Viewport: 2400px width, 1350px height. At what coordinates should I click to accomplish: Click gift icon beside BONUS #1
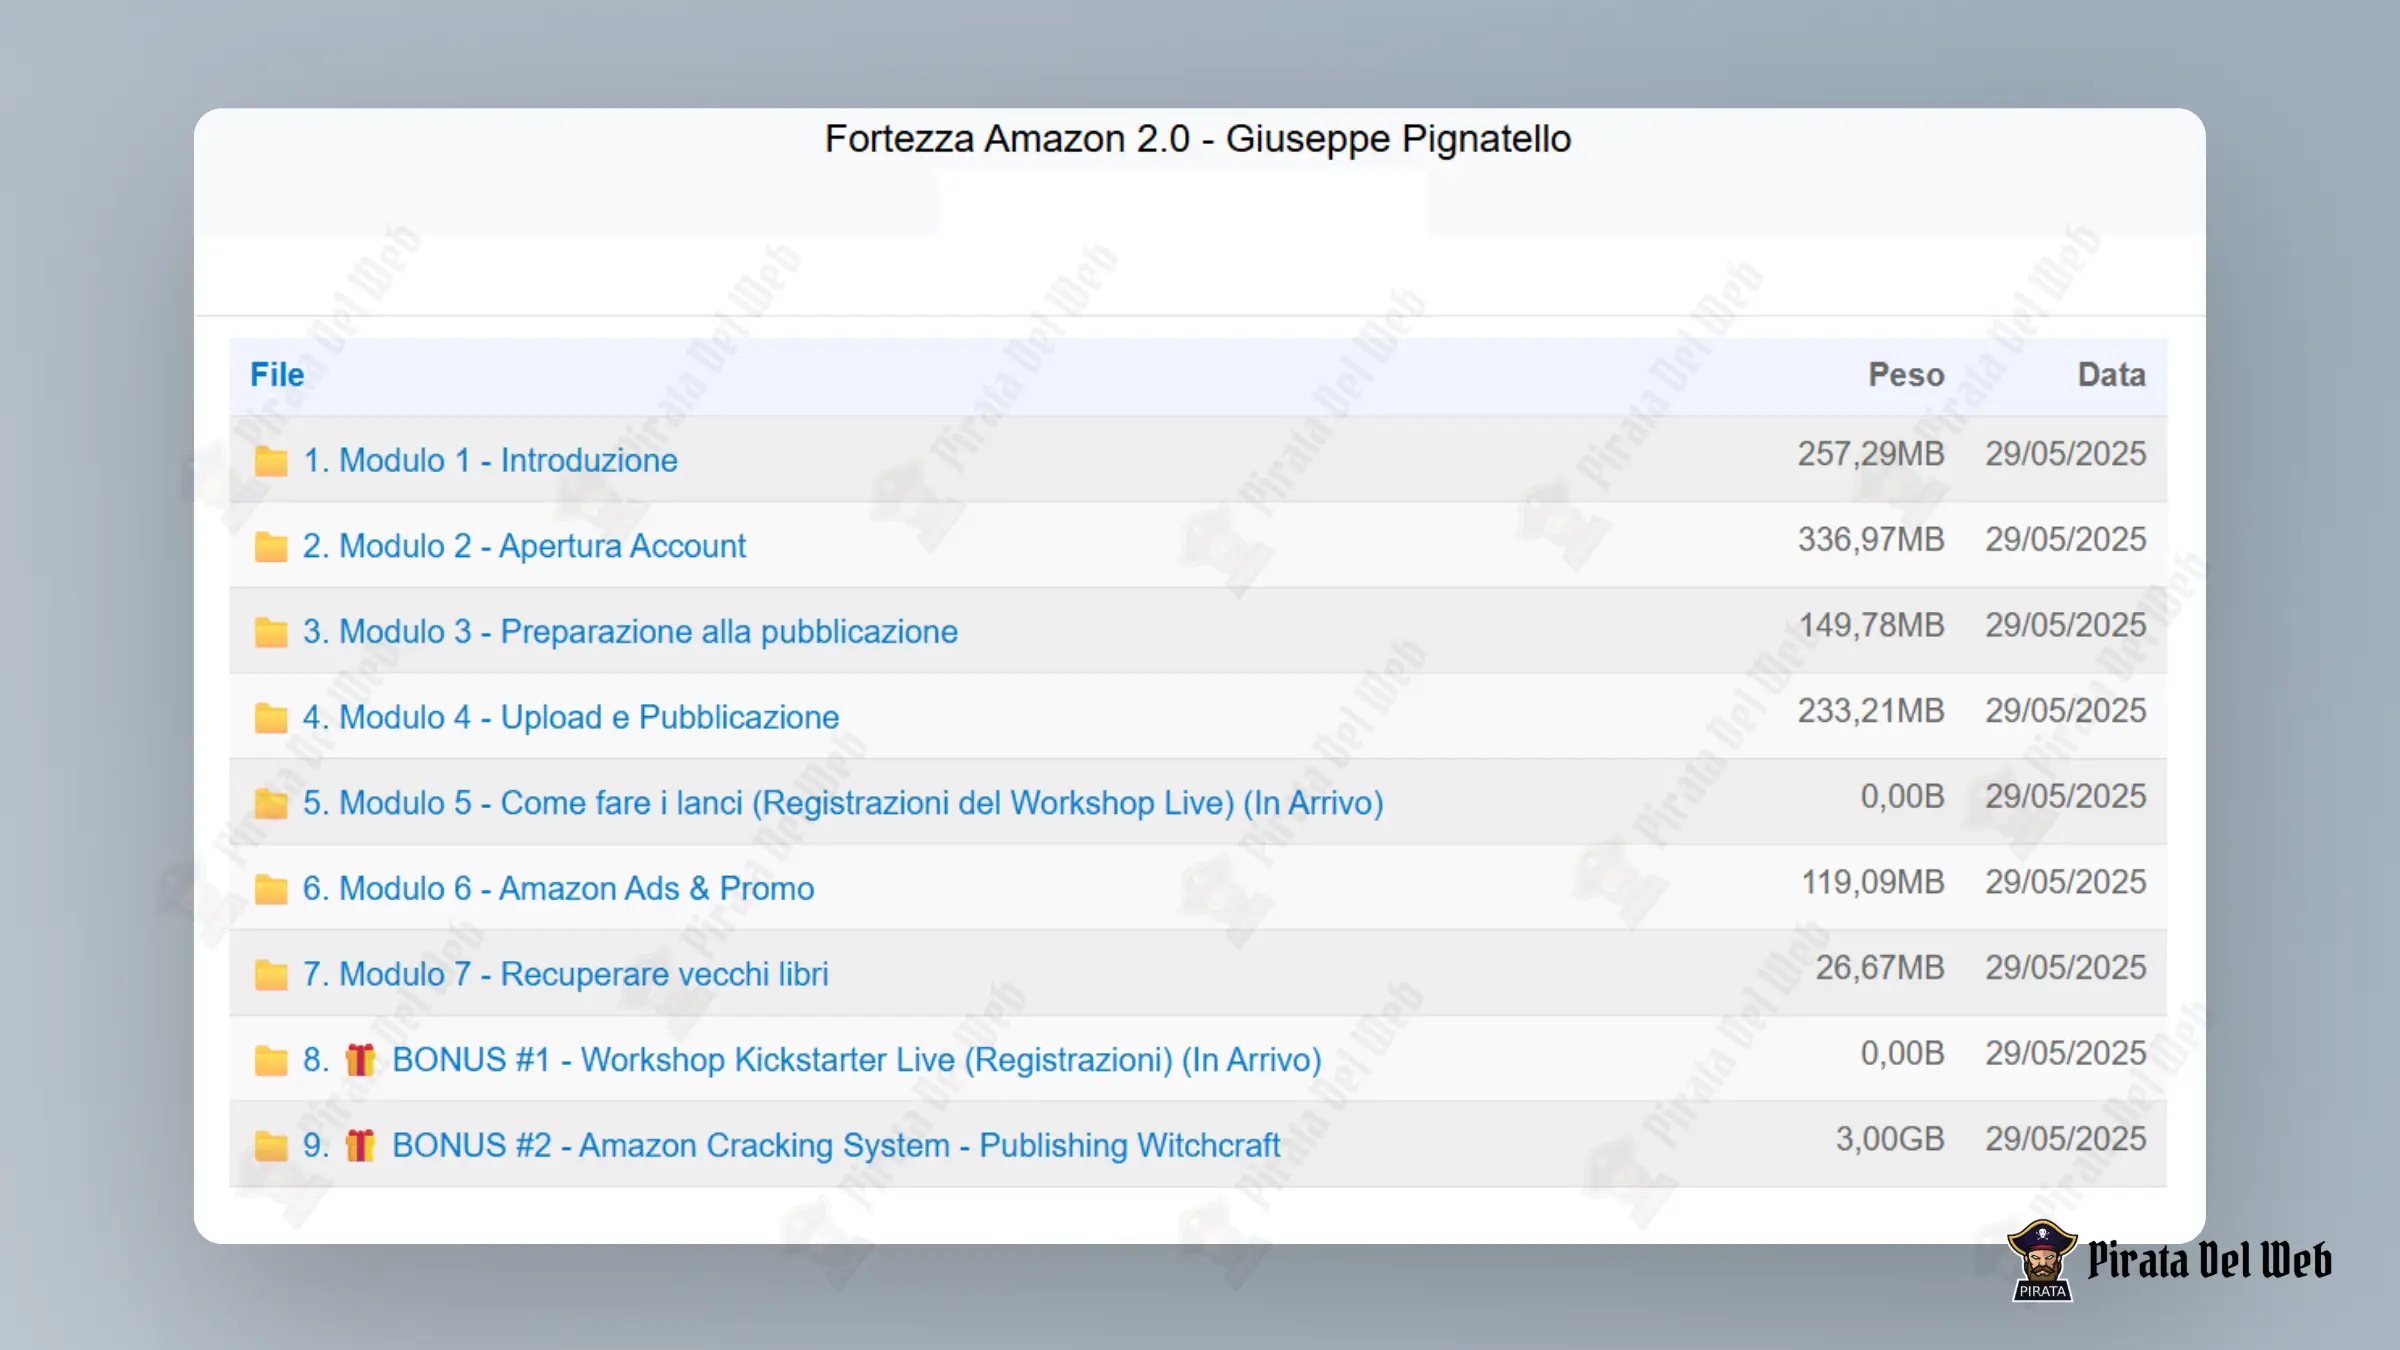click(360, 1059)
